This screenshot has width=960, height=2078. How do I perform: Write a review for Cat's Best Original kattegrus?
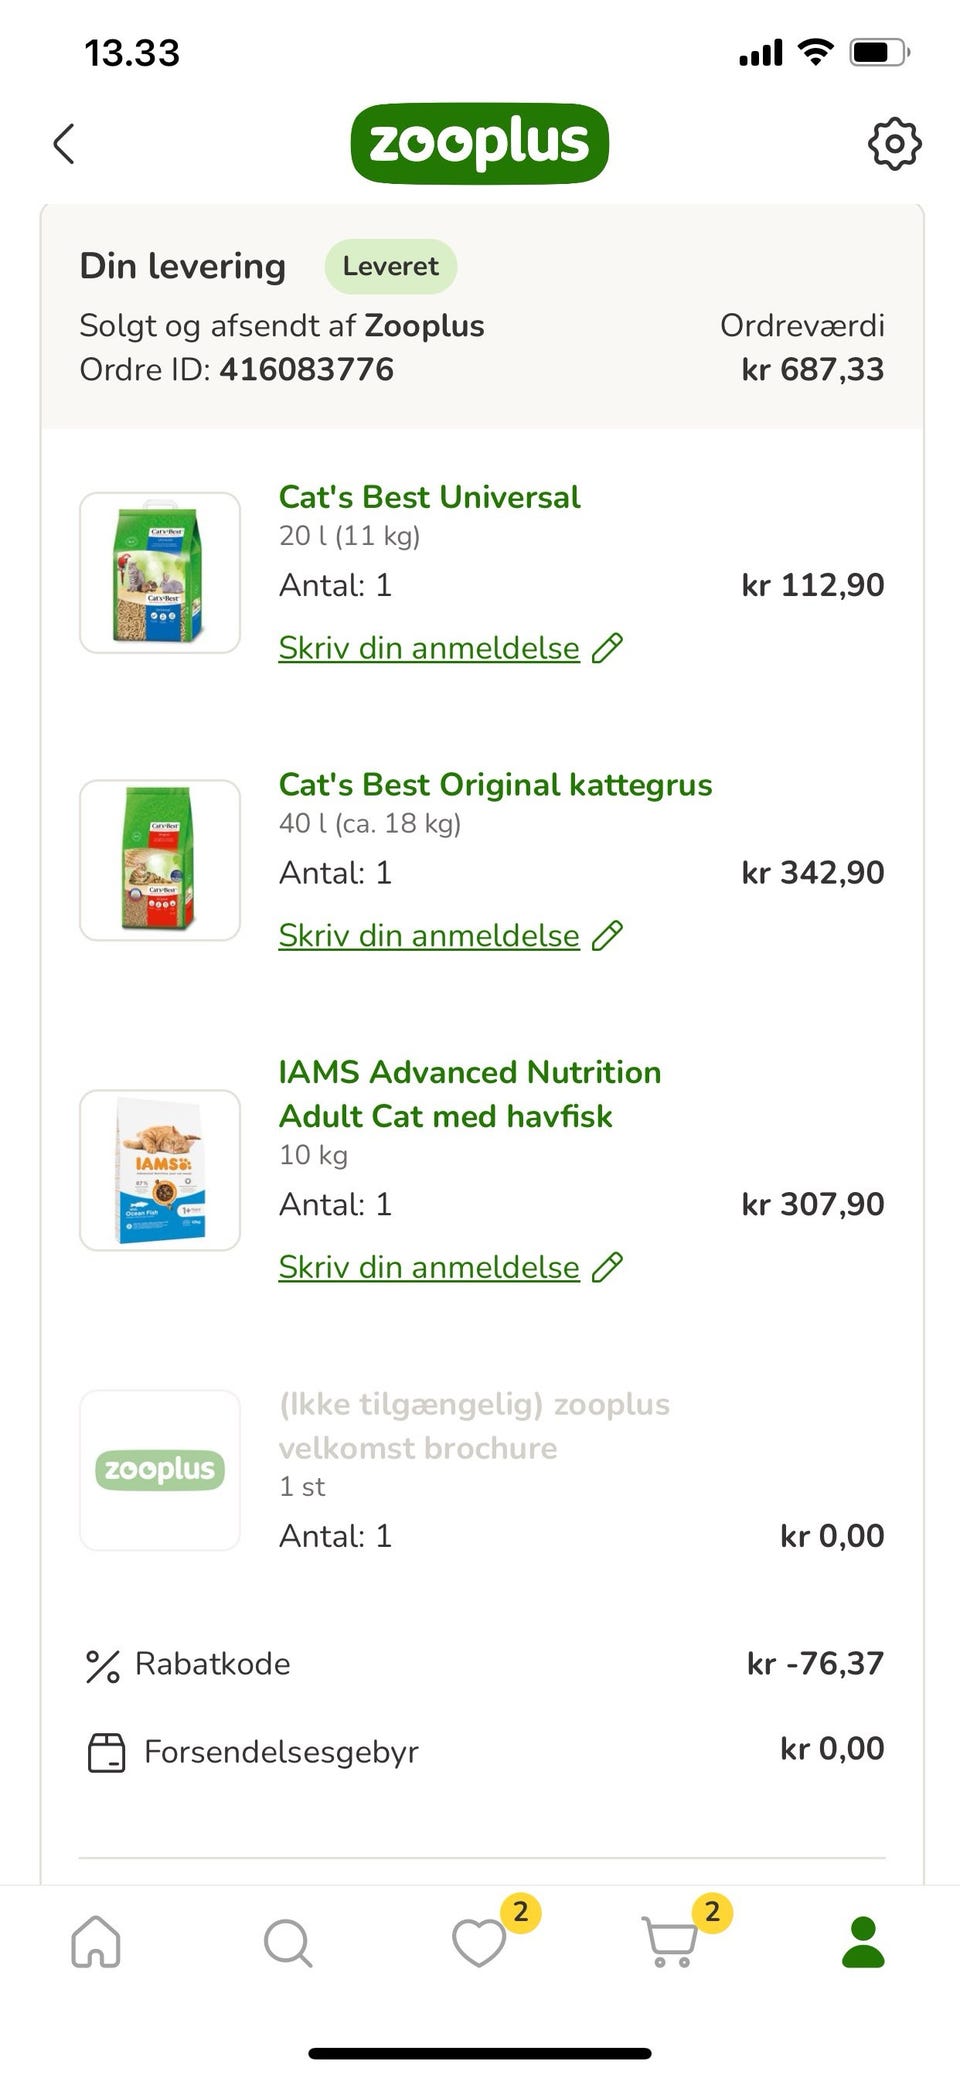pyautogui.click(x=429, y=936)
